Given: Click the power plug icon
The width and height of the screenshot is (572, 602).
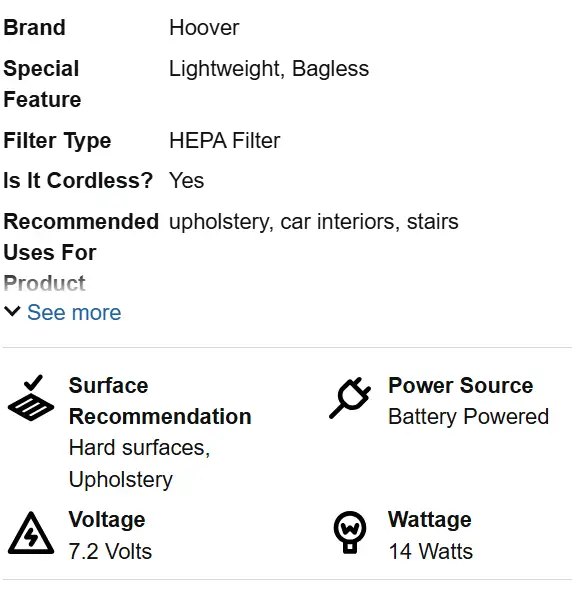Looking at the screenshot, I should 350,398.
